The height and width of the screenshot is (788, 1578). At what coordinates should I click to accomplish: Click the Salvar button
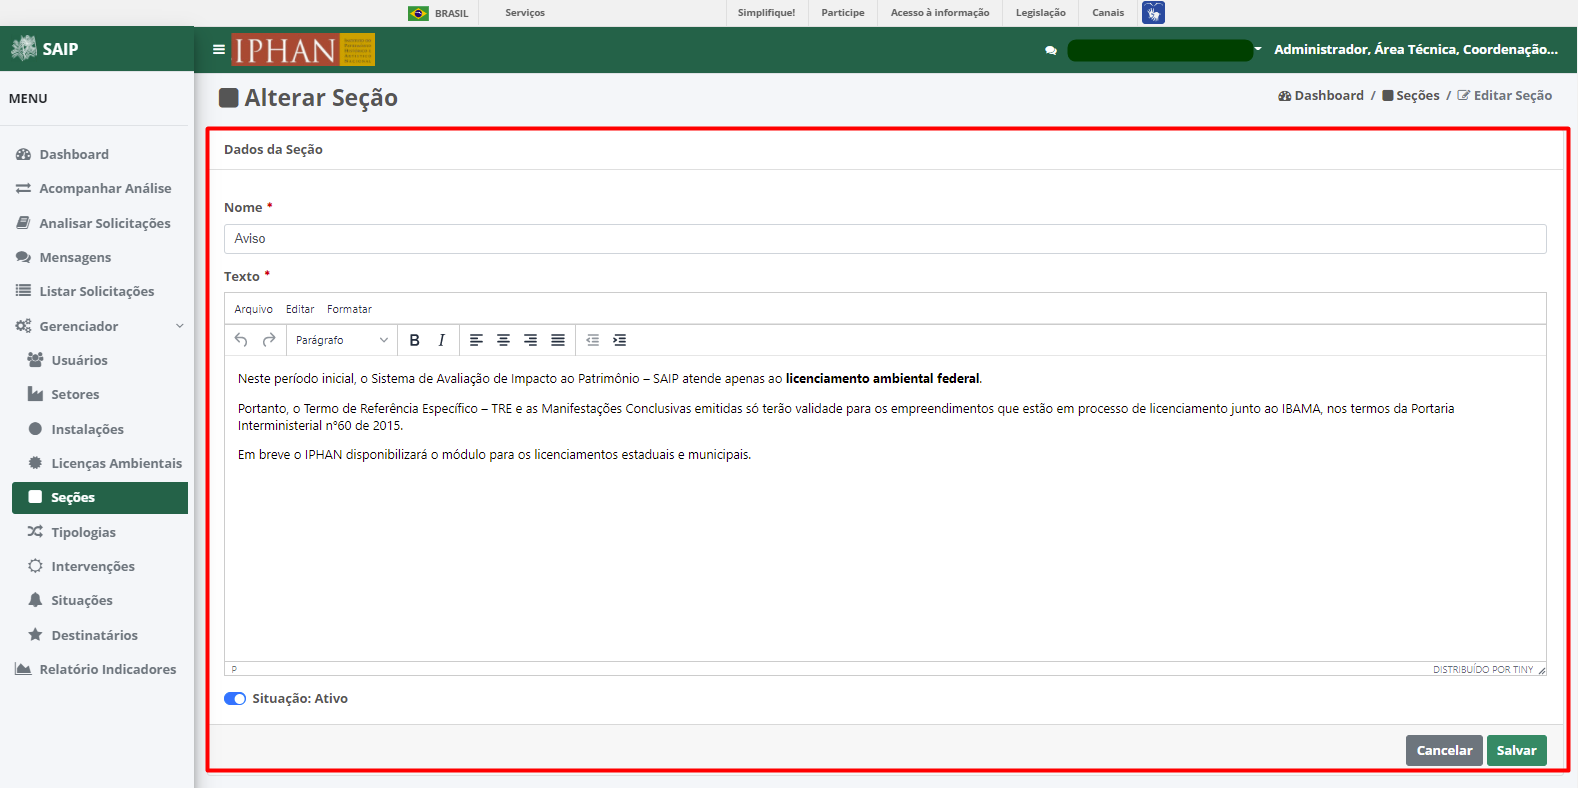pos(1517,750)
